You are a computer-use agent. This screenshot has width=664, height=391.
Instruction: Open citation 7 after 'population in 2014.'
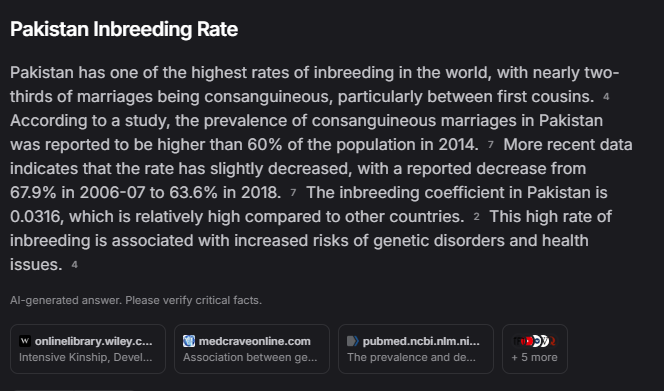coord(490,145)
